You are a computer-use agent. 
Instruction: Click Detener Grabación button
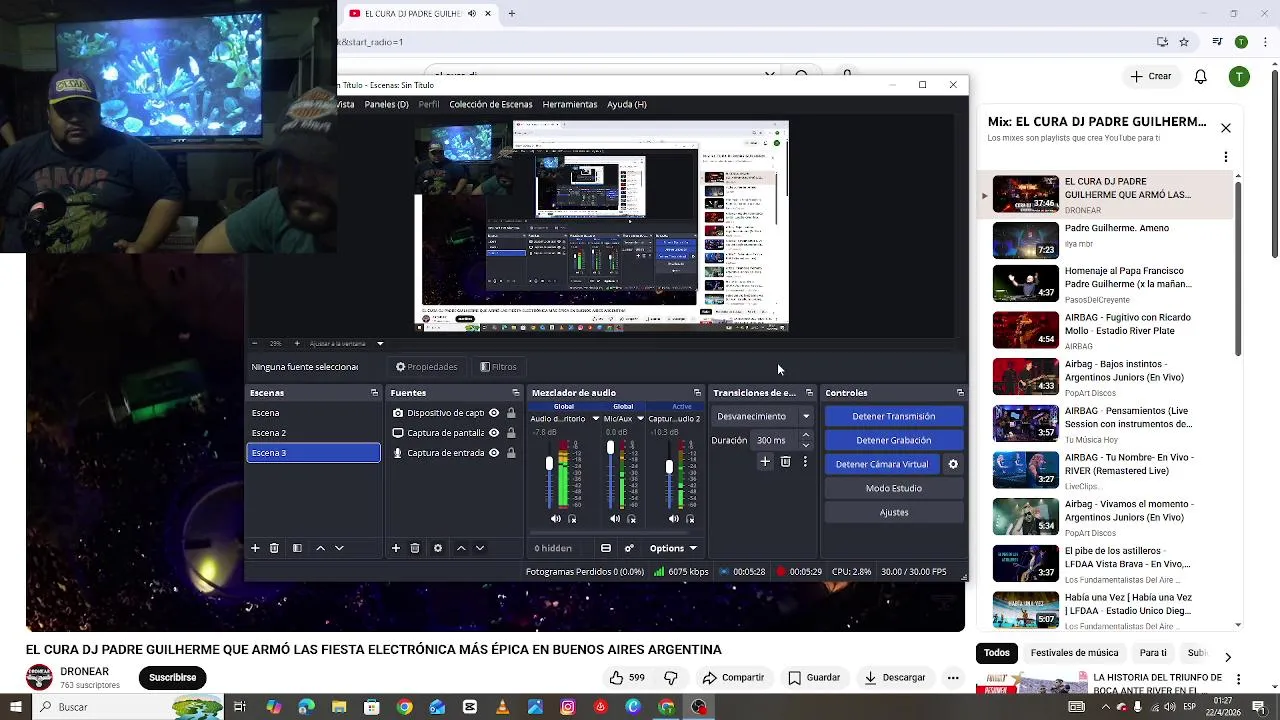(894, 440)
